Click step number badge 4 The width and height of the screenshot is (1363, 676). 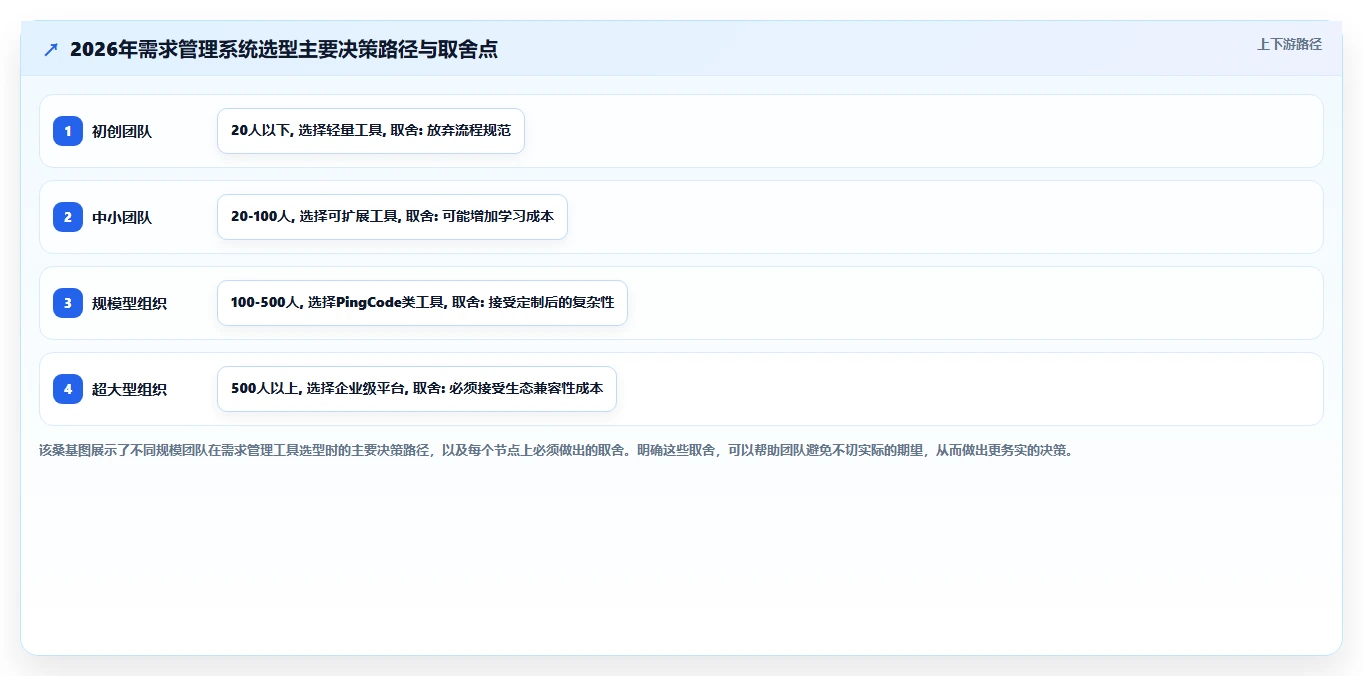pos(68,389)
